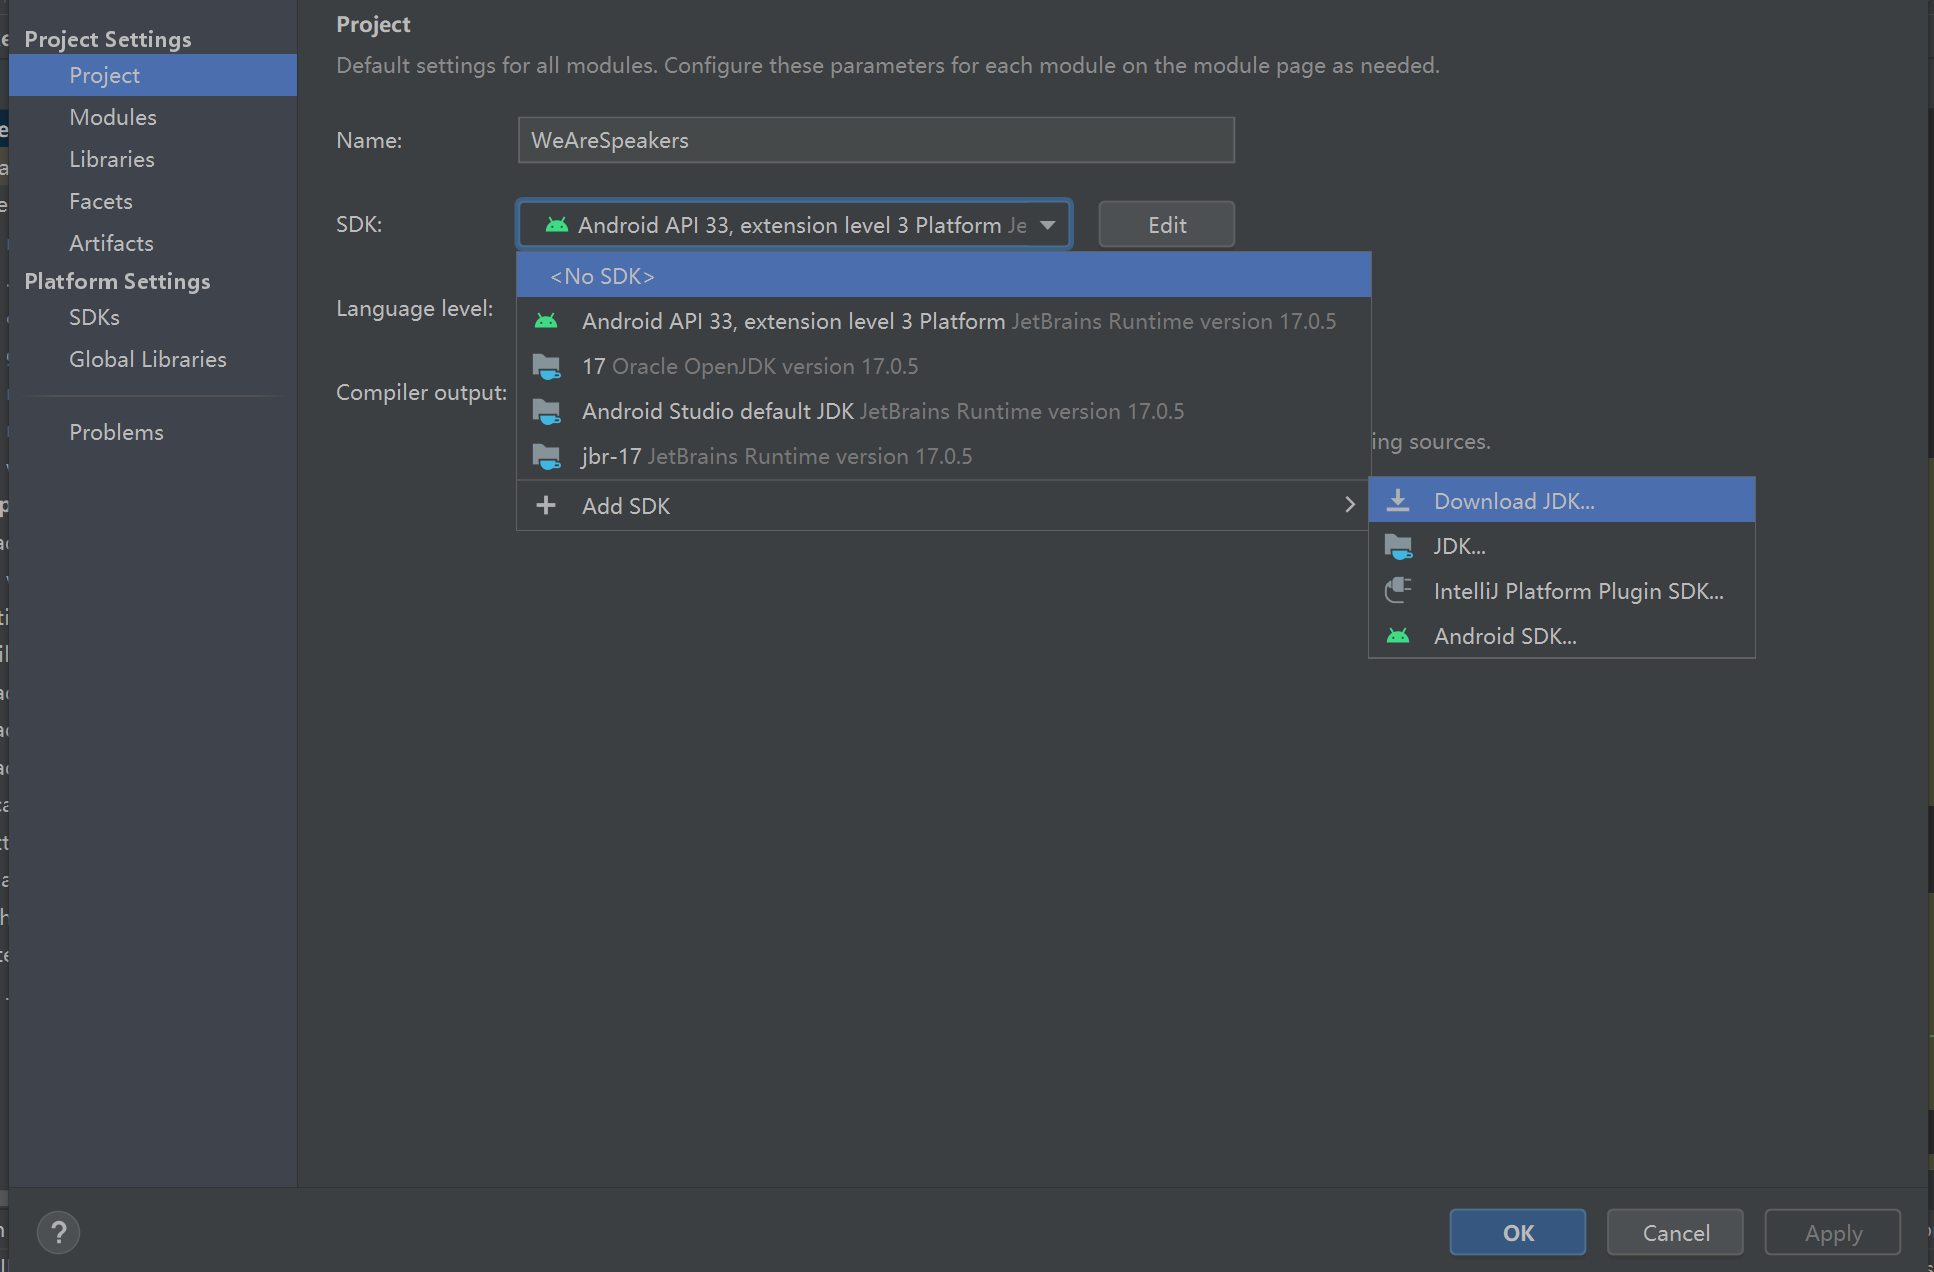
Task: Confirm with the OK button
Action: coord(1517,1232)
